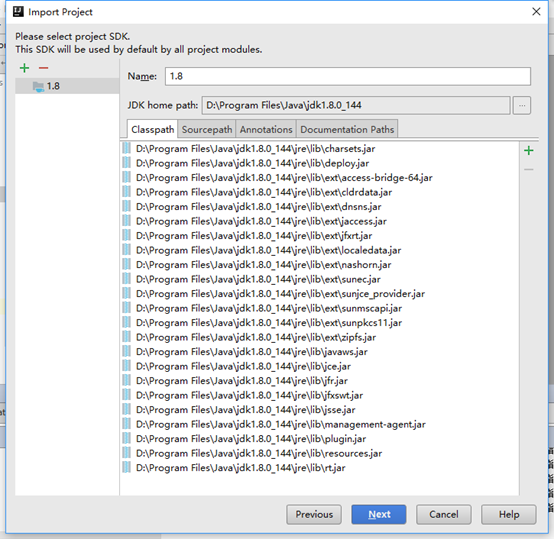Select the Classpath tab
Viewport: 554px width, 539px height.
pyautogui.click(x=152, y=130)
